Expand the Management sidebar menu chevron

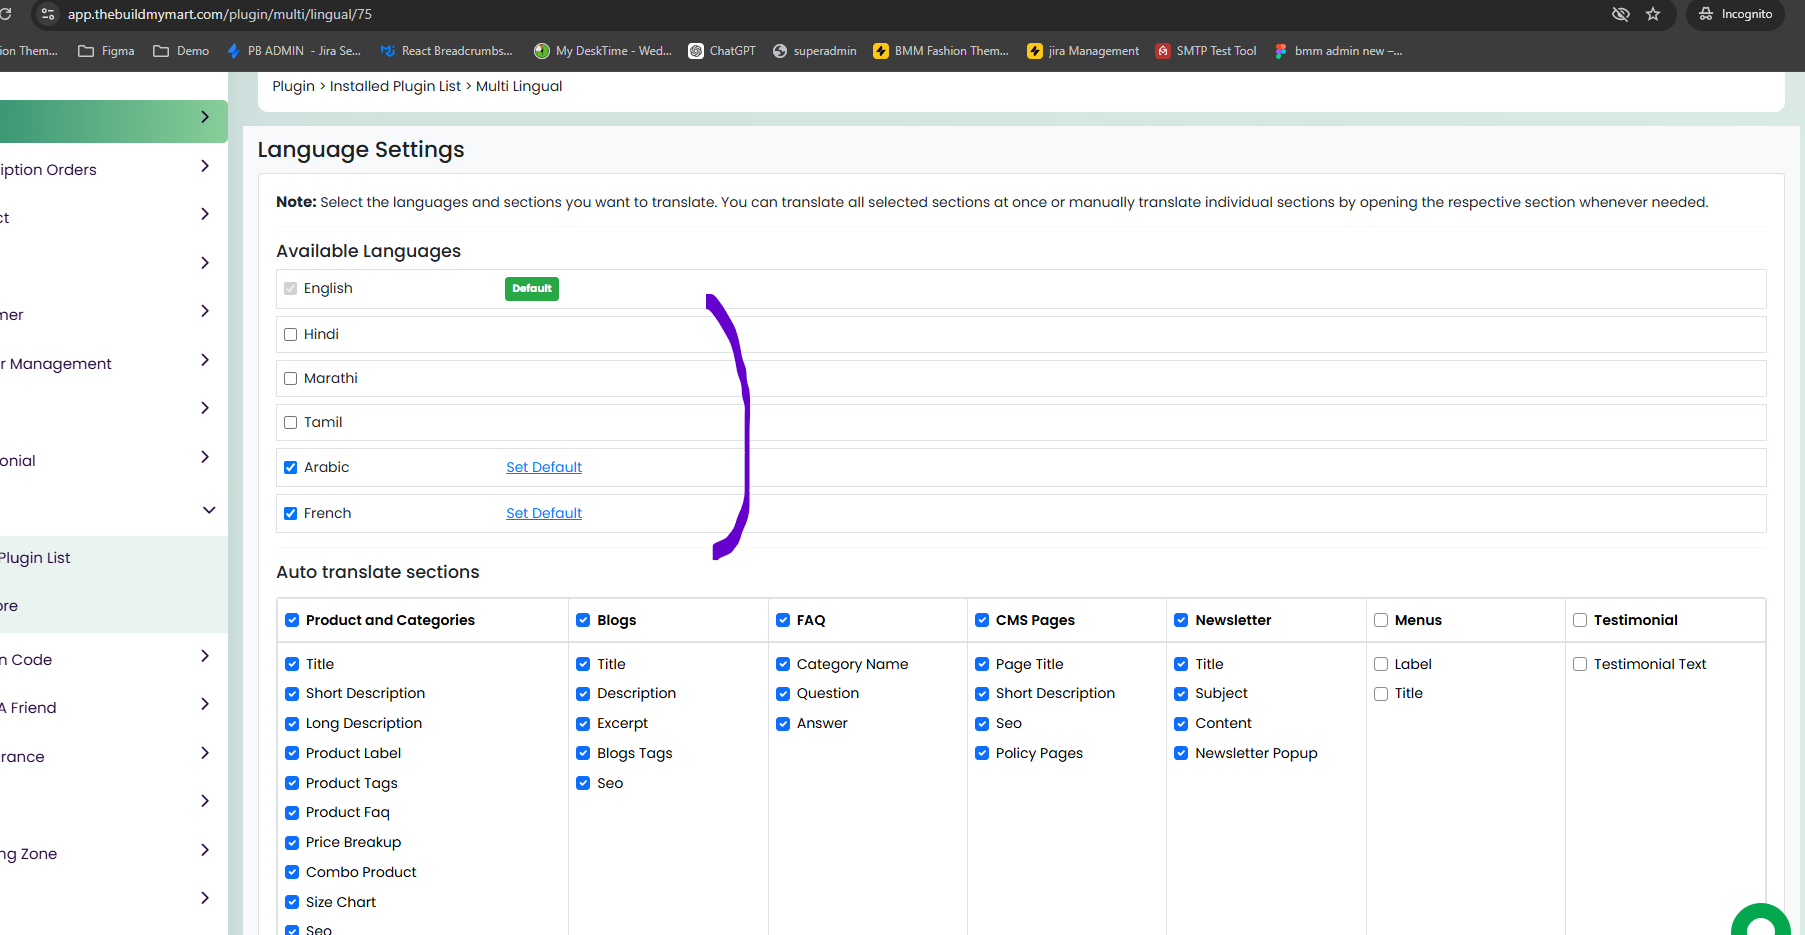coord(205,360)
